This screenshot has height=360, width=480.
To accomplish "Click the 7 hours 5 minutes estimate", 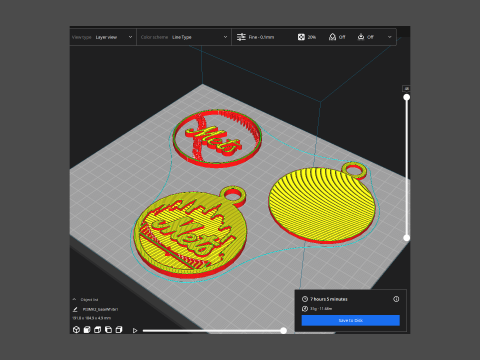I will (x=329, y=299).
